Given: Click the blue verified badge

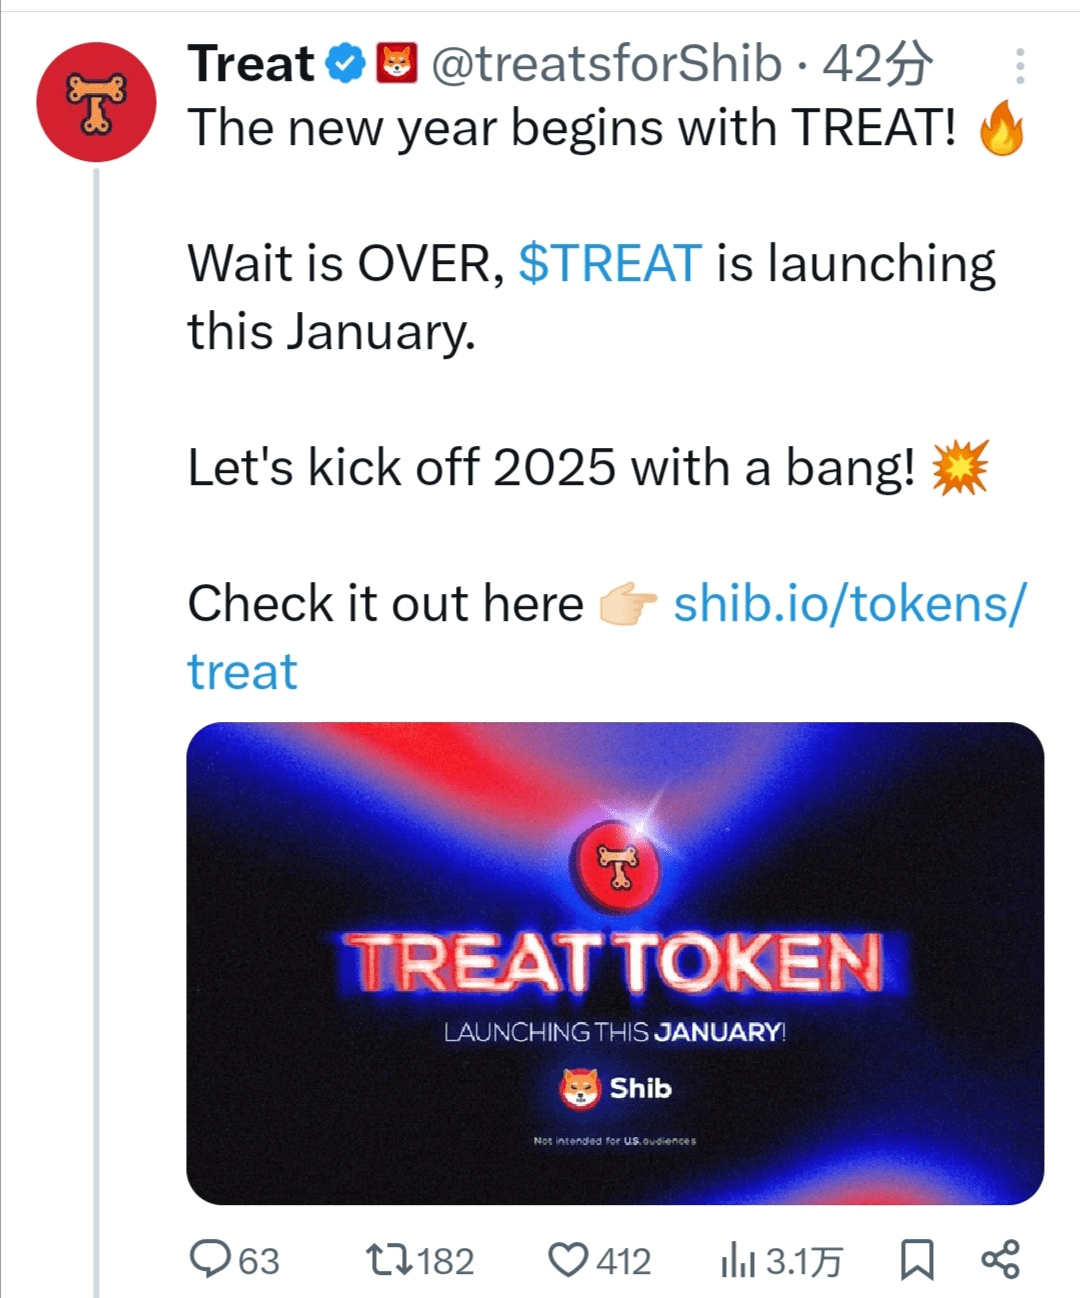Looking at the screenshot, I should click(346, 64).
